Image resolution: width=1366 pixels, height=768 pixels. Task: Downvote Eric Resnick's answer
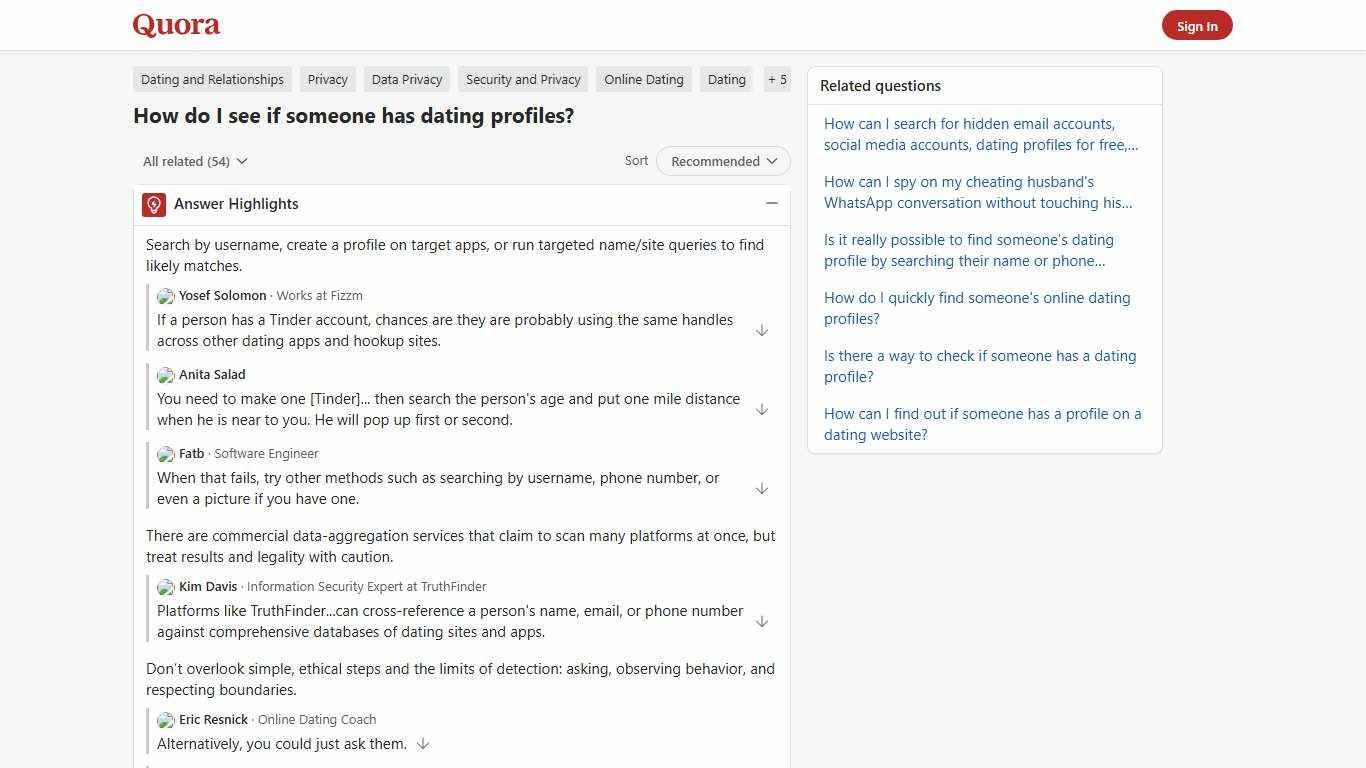coord(423,743)
